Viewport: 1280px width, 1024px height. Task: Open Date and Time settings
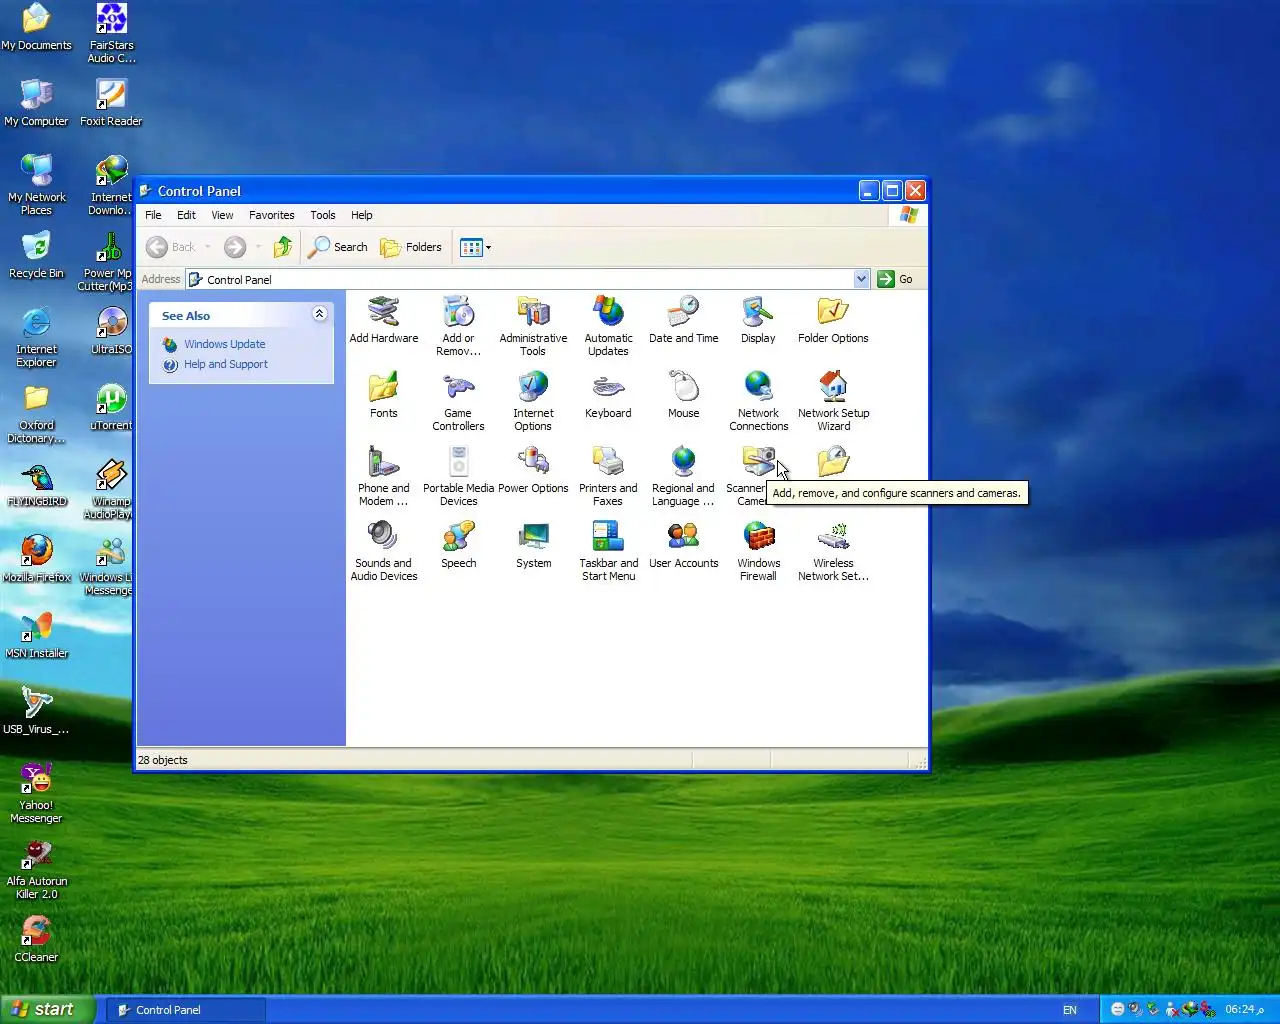pos(683,320)
